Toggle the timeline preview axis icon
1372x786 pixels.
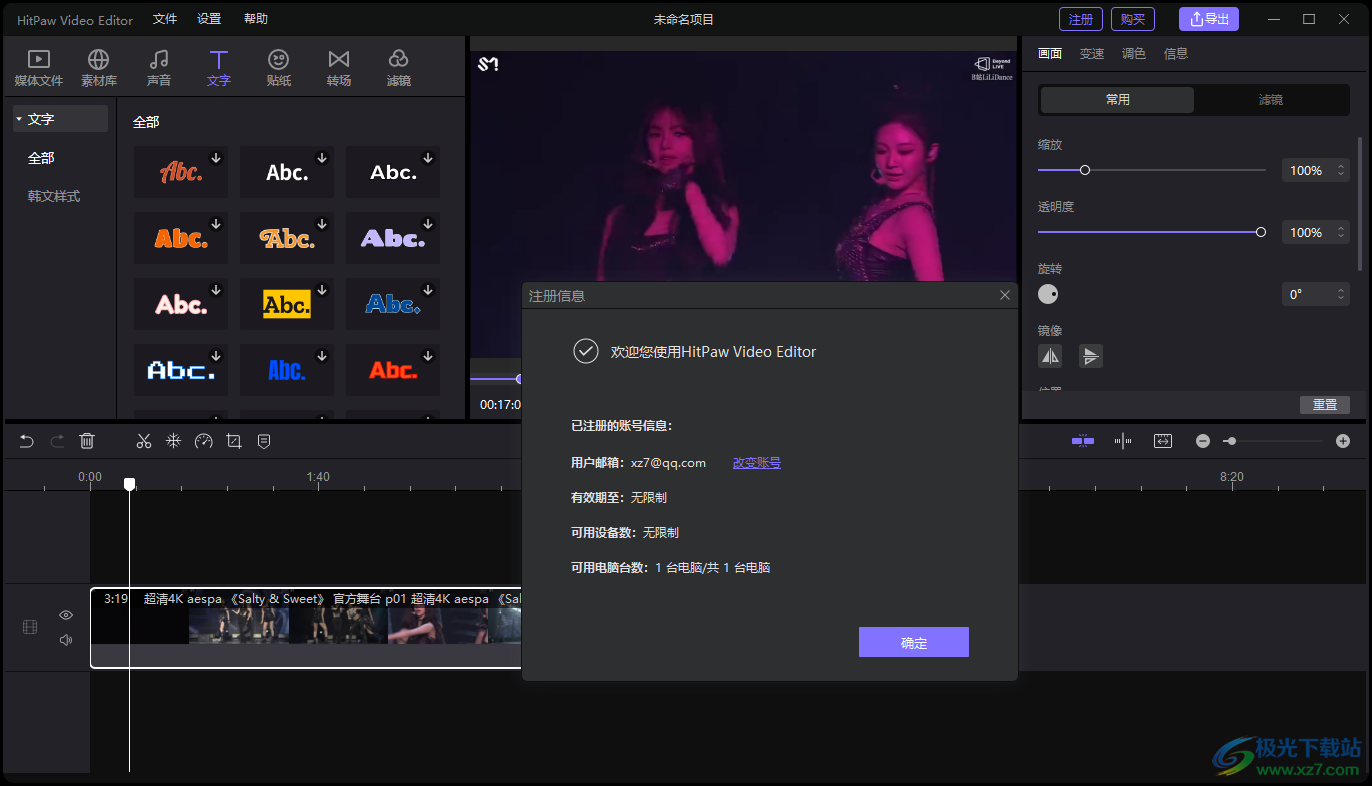(1123, 441)
